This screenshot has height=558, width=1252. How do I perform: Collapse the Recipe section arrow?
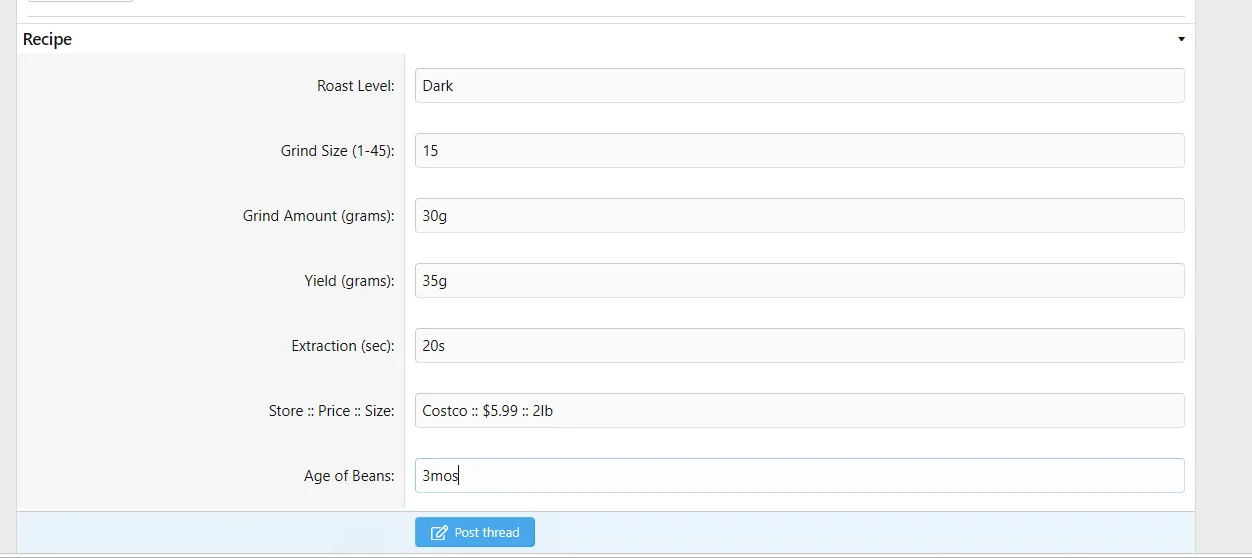pyautogui.click(x=1181, y=40)
